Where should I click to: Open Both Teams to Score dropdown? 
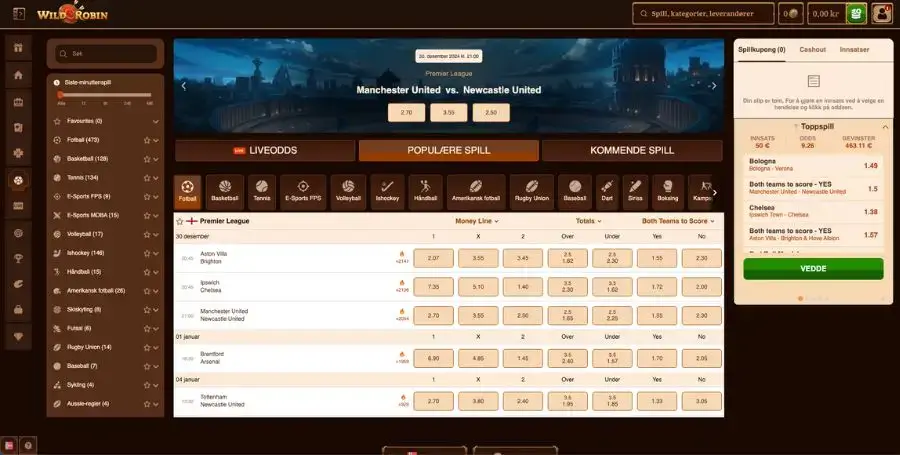tap(678, 221)
